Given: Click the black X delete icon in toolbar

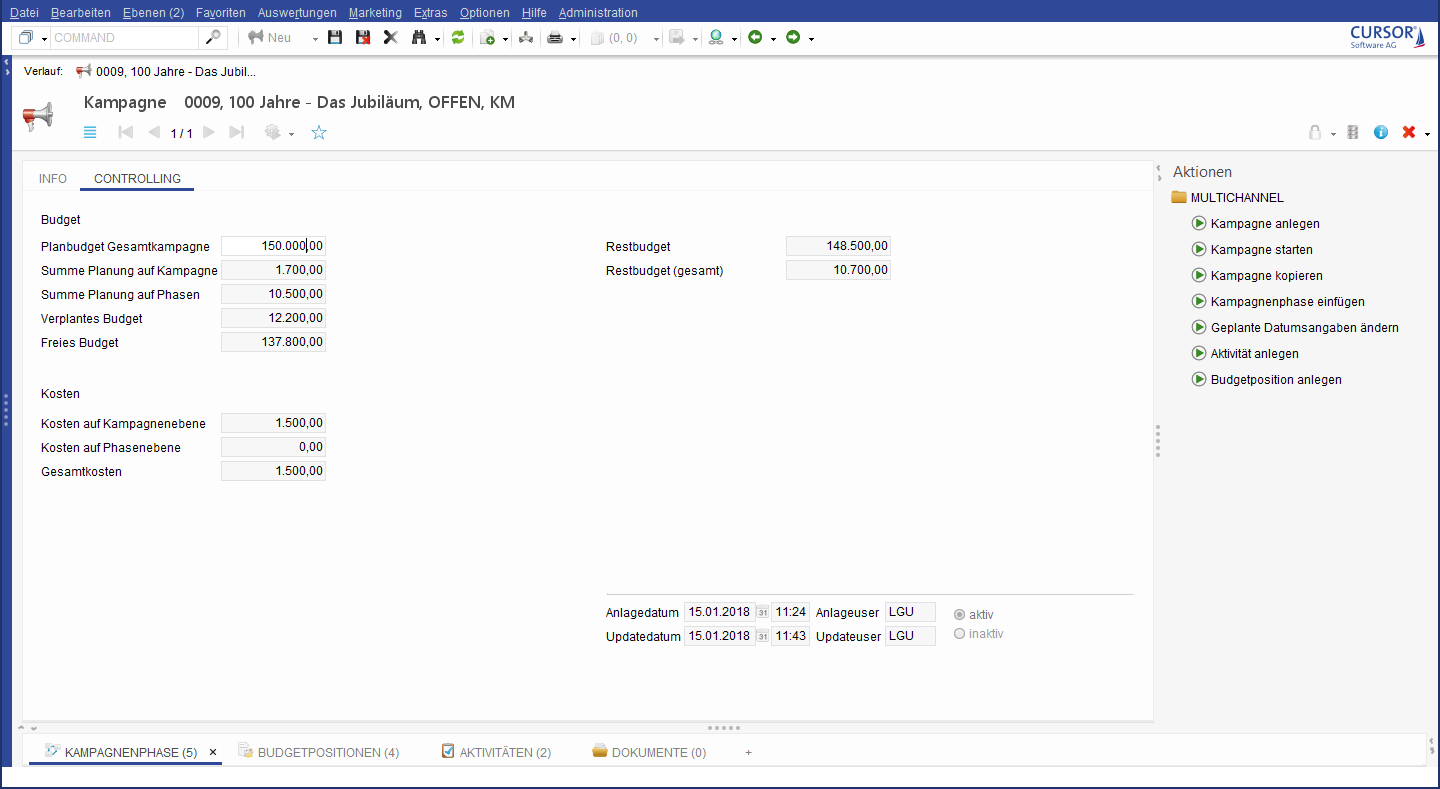Looking at the screenshot, I should (x=391, y=38).
